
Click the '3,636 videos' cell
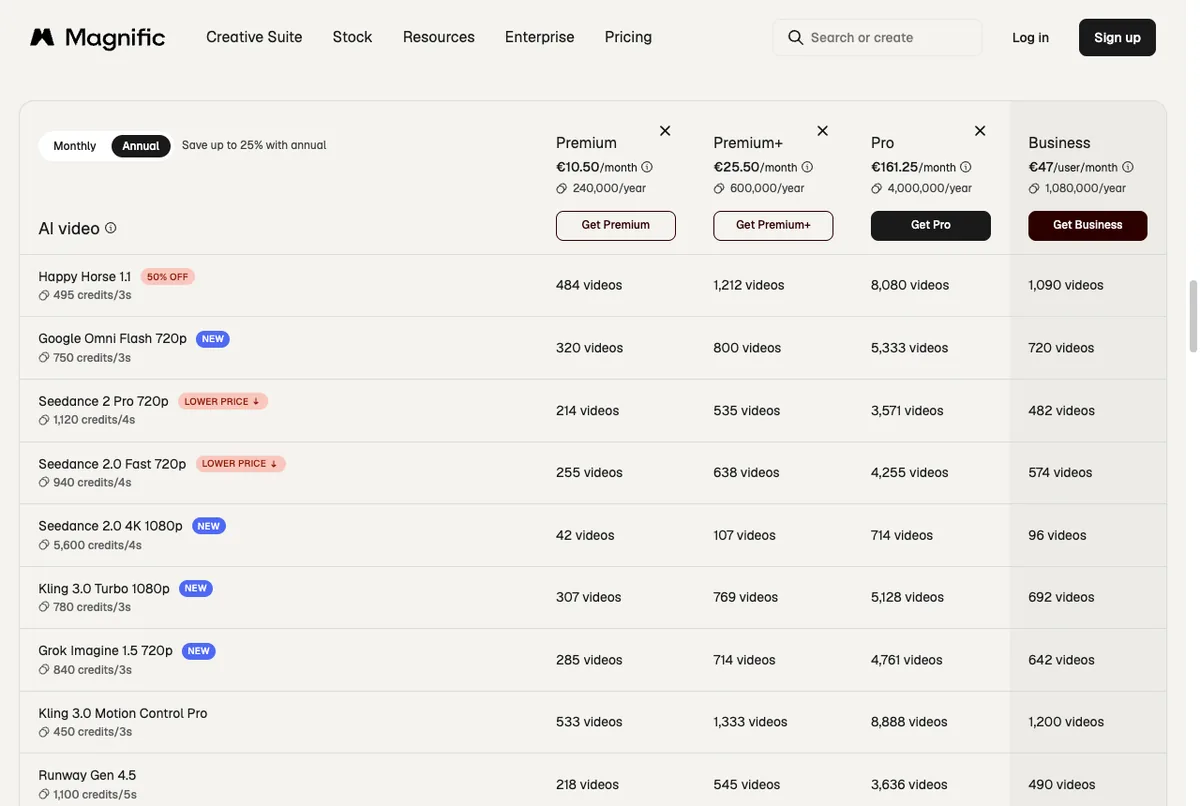point(909,784)
